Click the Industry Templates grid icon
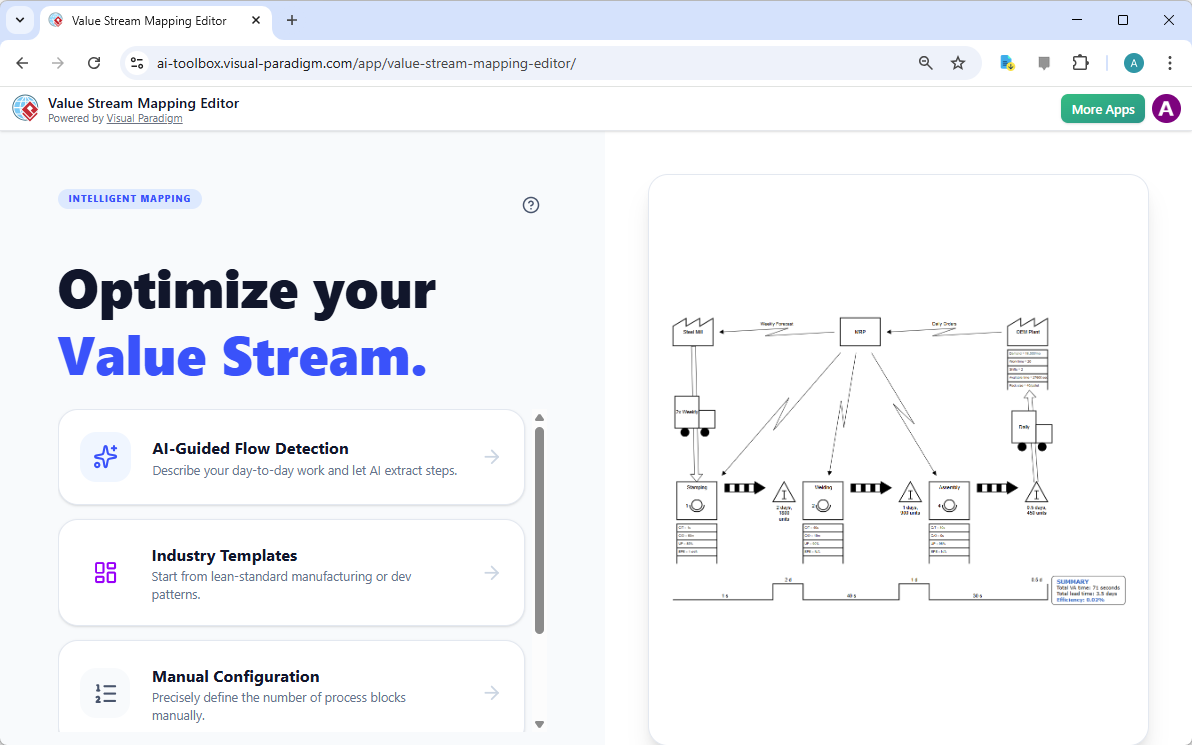1192x745 pixels. click(105, 572)
